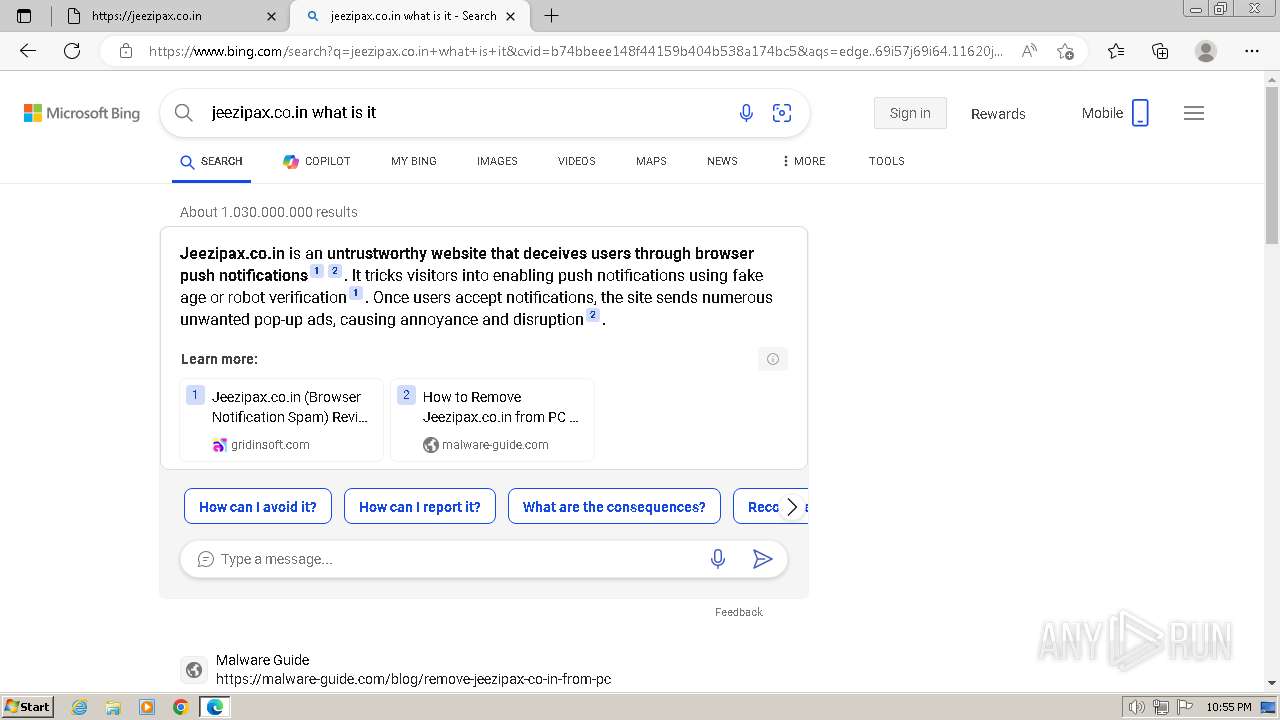Open the browser profile icon
This screenshot has width=1280, height=720.
(x=1206, y=51)
